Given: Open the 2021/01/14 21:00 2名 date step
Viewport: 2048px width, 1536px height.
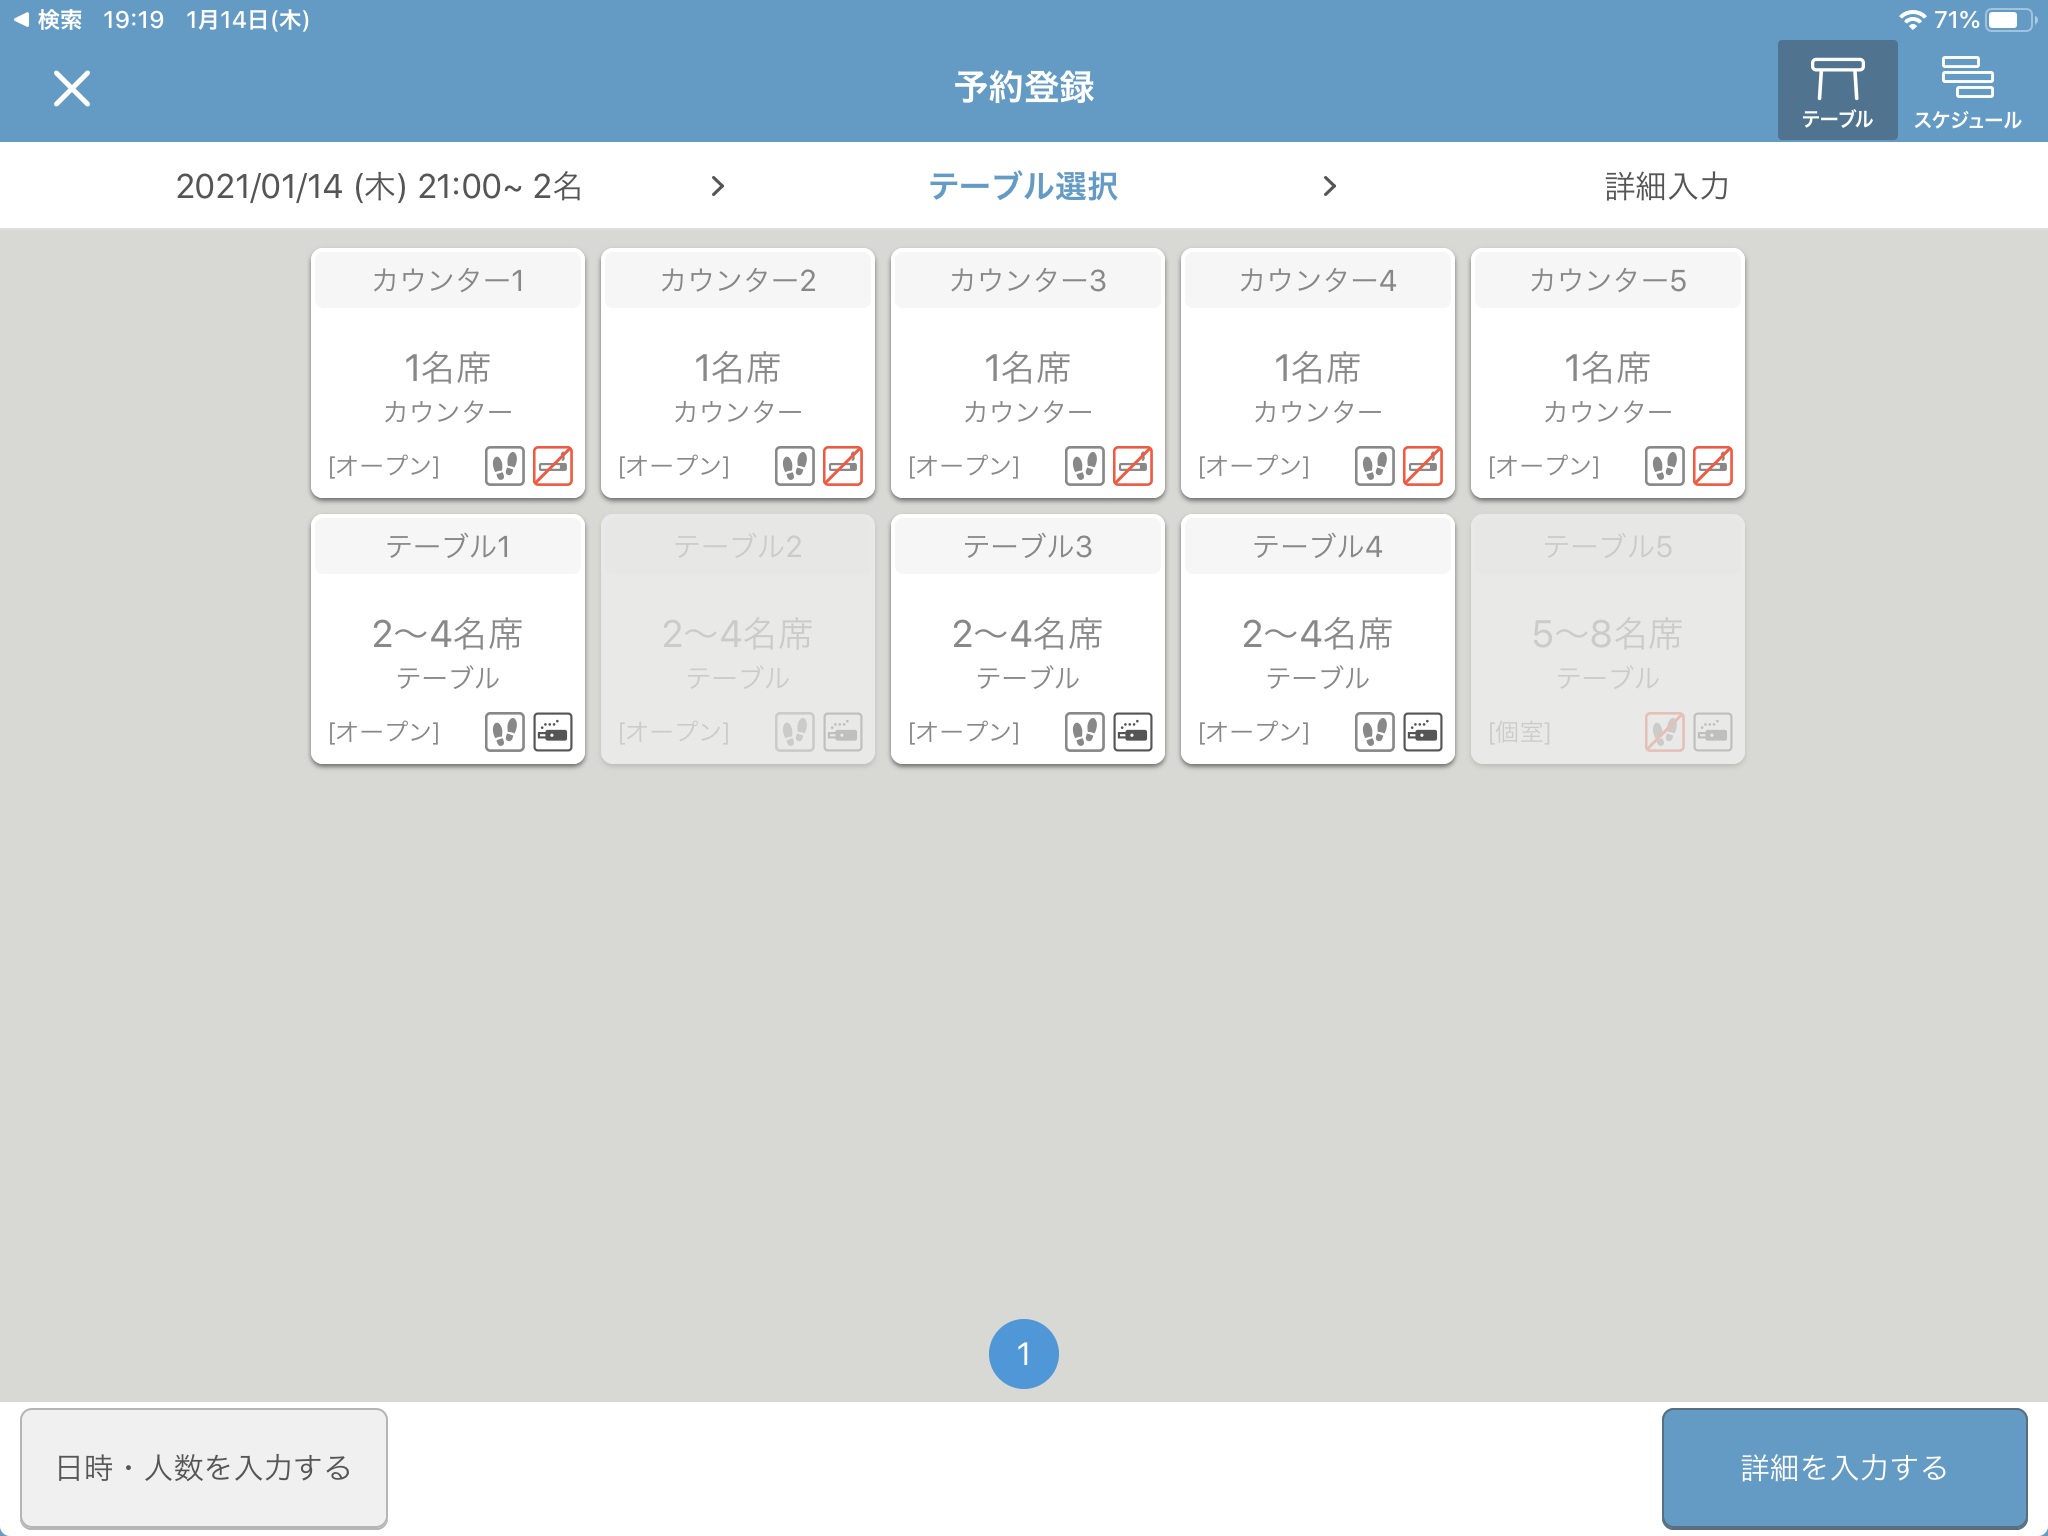Looking at the screenshot, I should click(378, 186).
